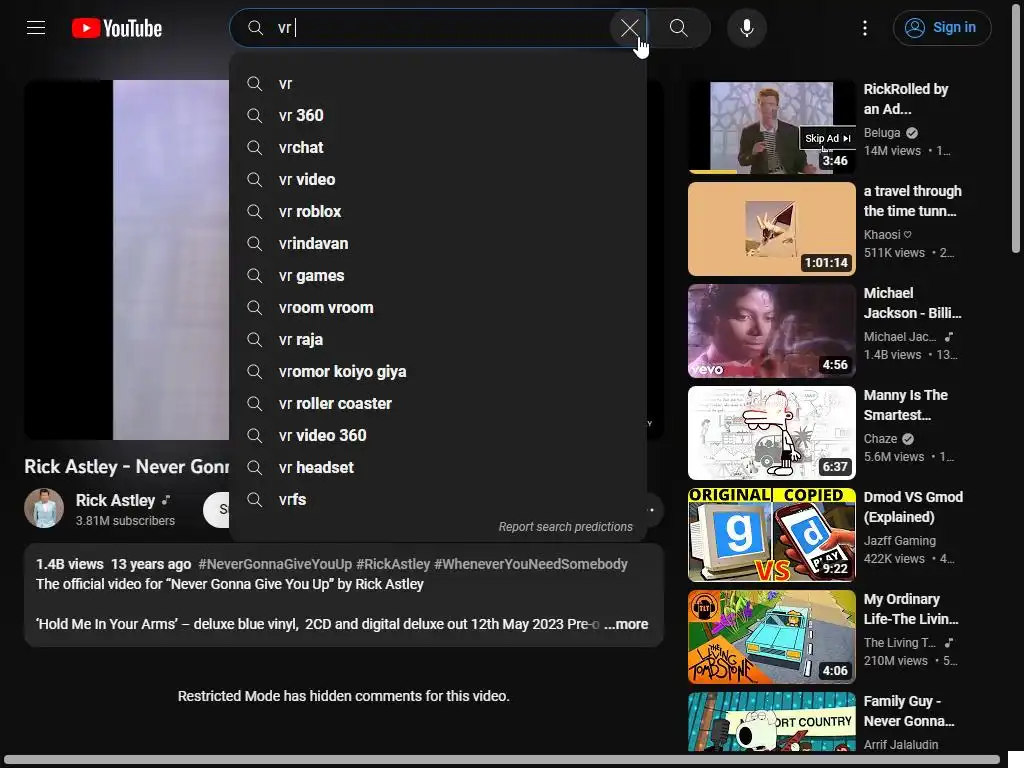
Task: Pick the 'vr headset' suggestion
Action: click(x=438, y=468)
